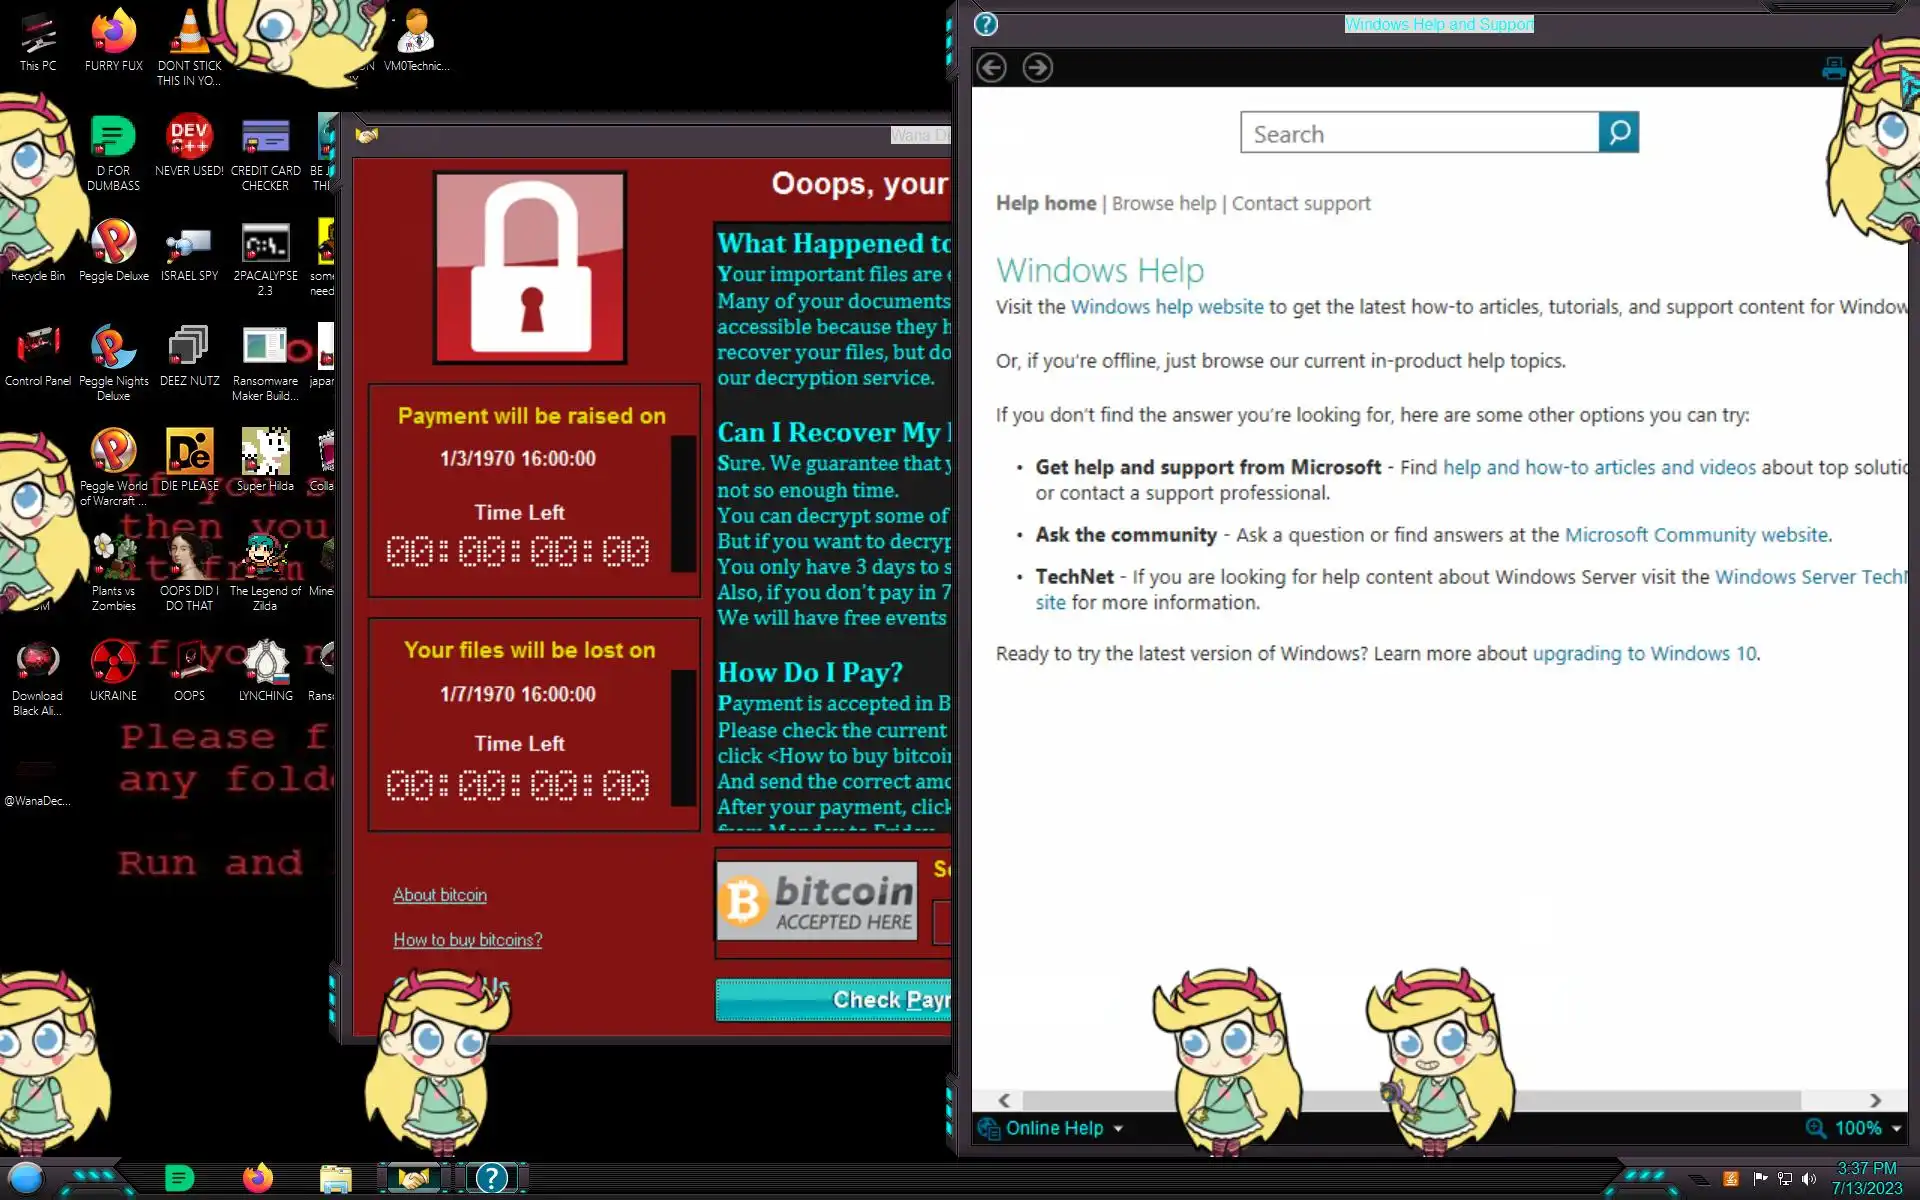The image size is (1920, 1200).
Task: Click the back arrow in Help window
Action: 991,68
